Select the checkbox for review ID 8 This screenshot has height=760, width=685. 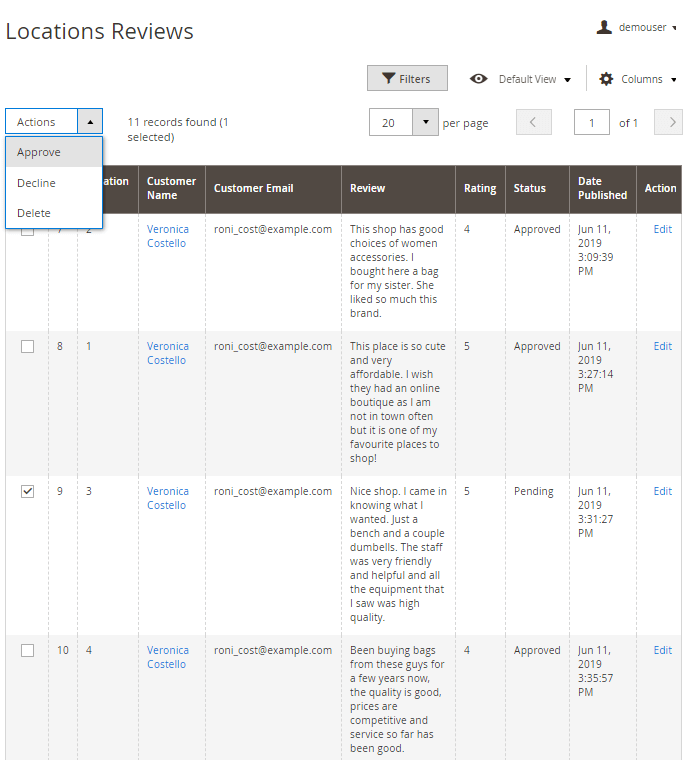click(28, 346)
